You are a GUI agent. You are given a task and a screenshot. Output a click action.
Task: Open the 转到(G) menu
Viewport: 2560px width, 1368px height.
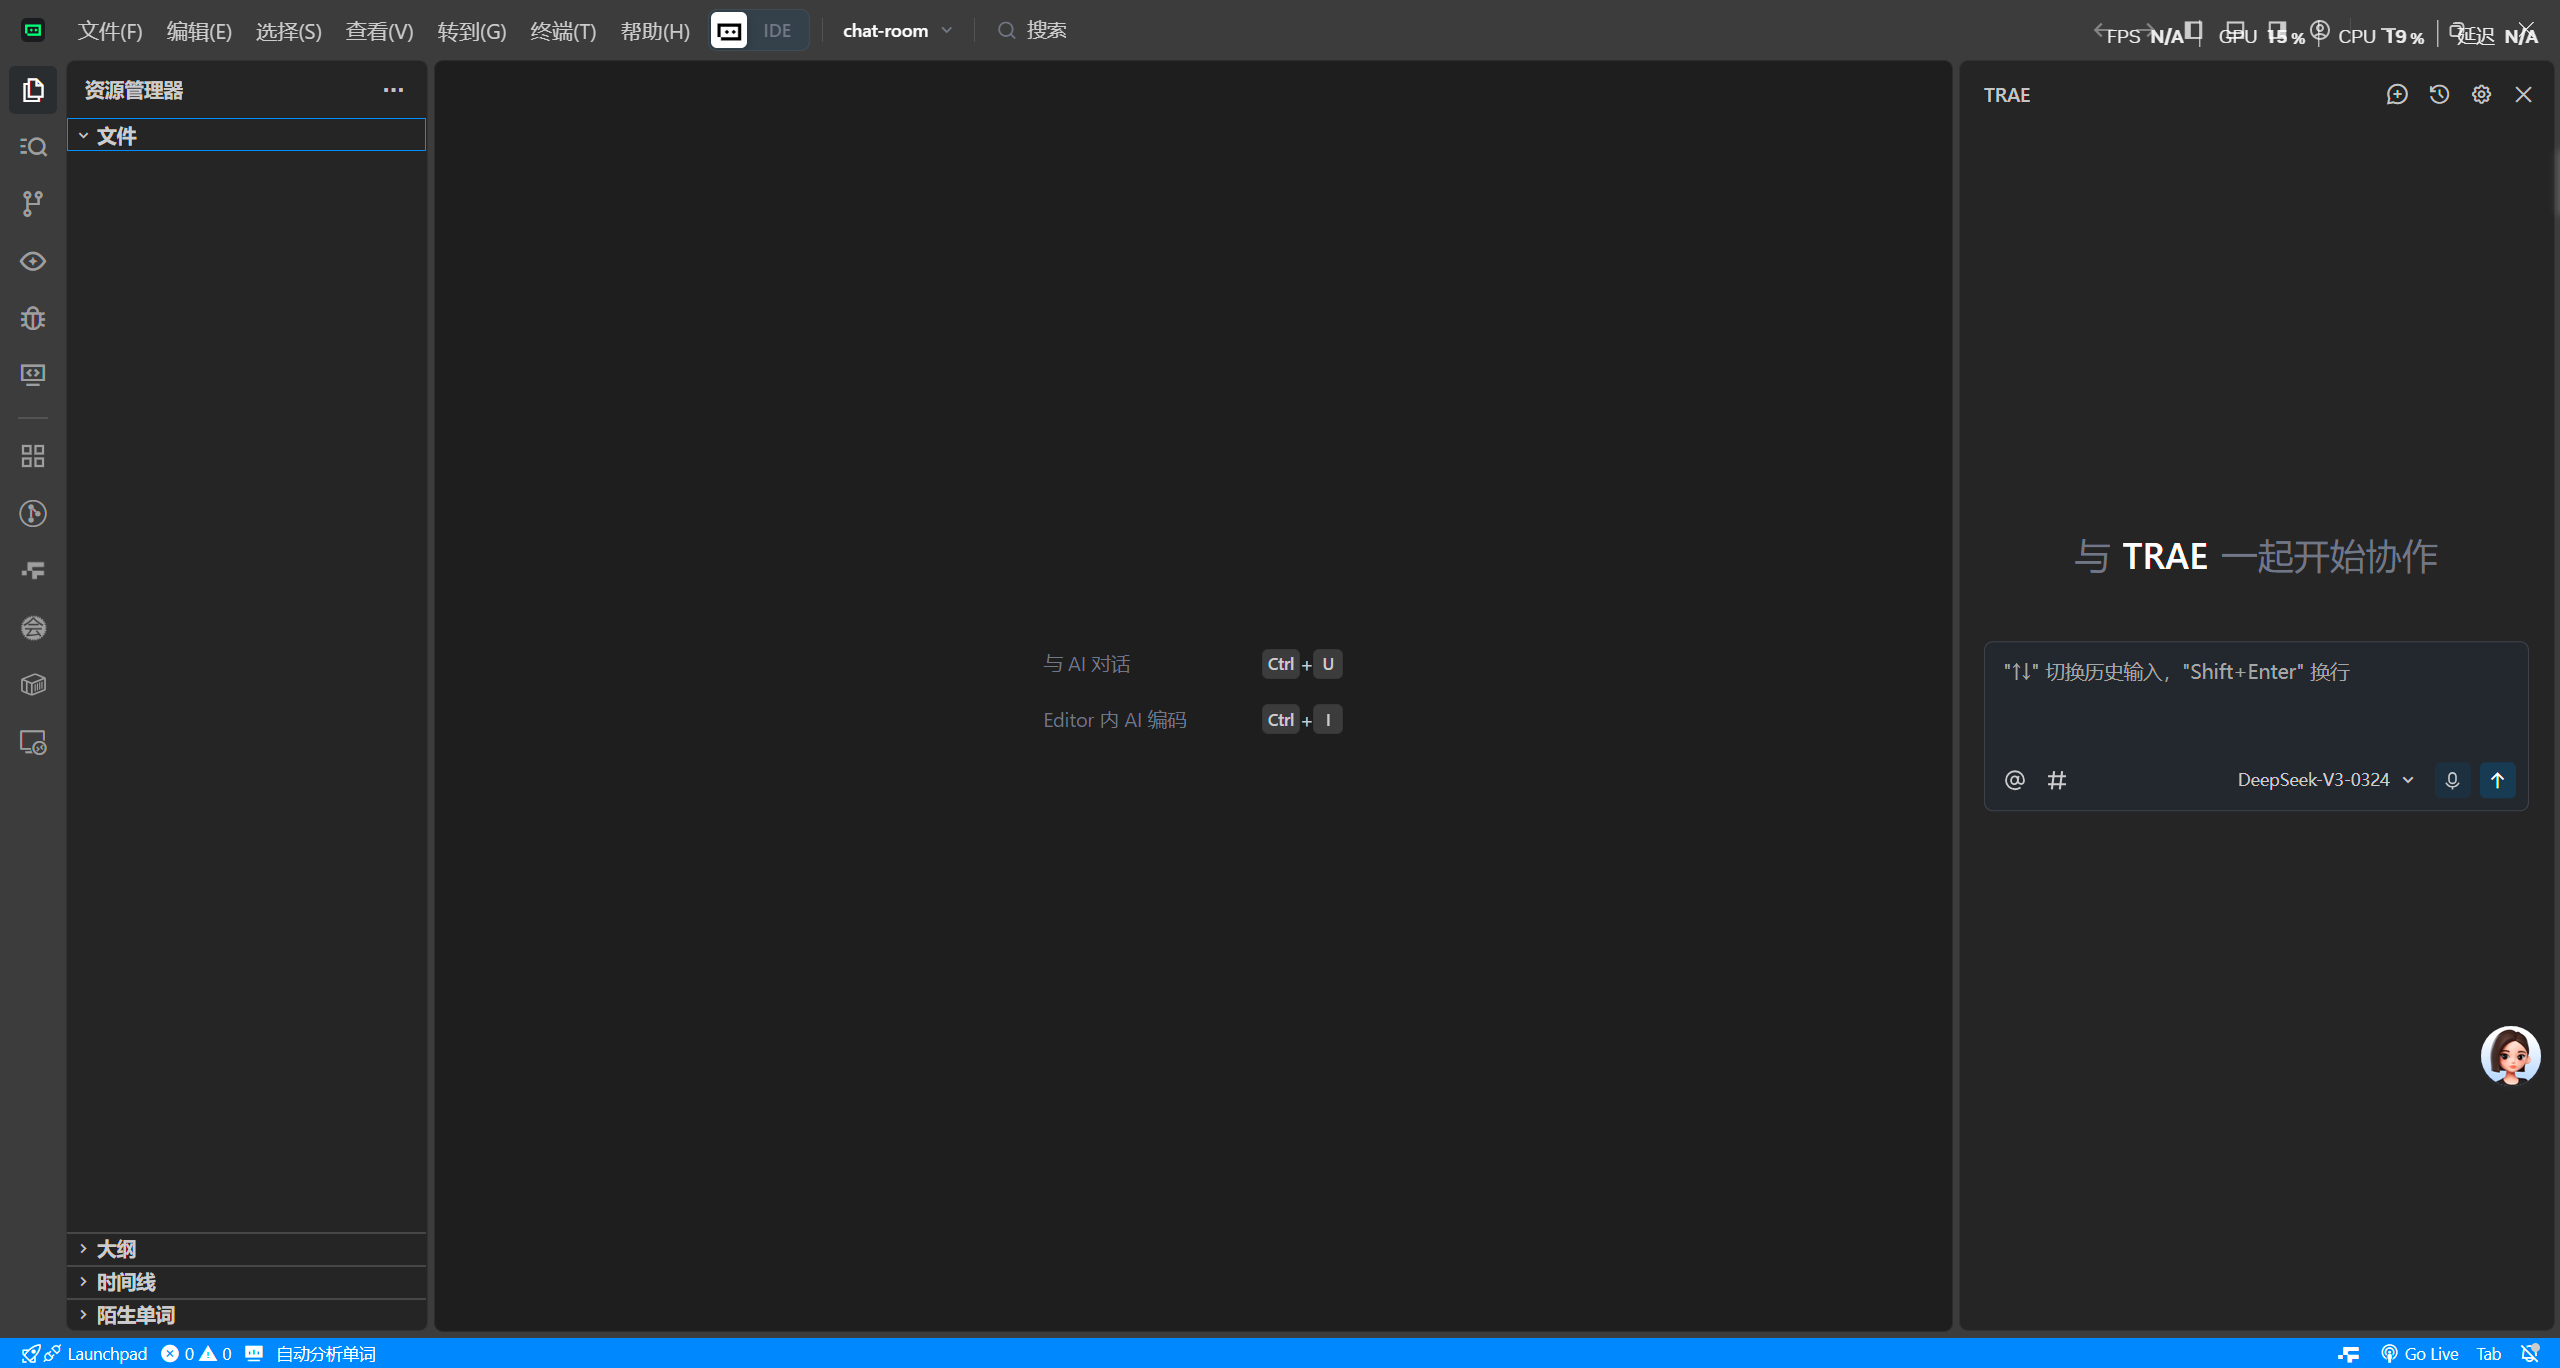pos(471,31)
